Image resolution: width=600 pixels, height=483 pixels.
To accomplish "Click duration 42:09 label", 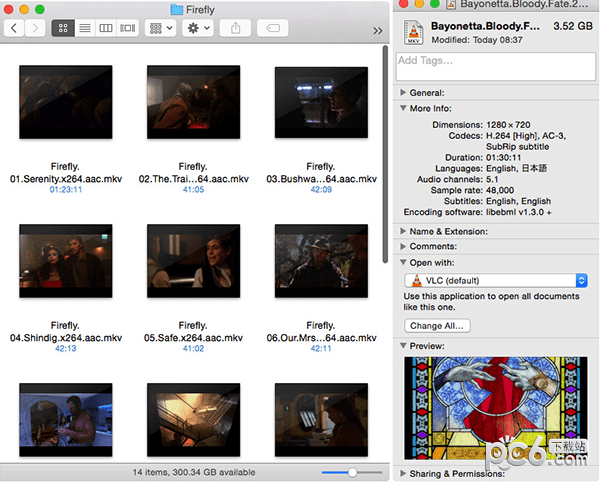I will point(321,189).
